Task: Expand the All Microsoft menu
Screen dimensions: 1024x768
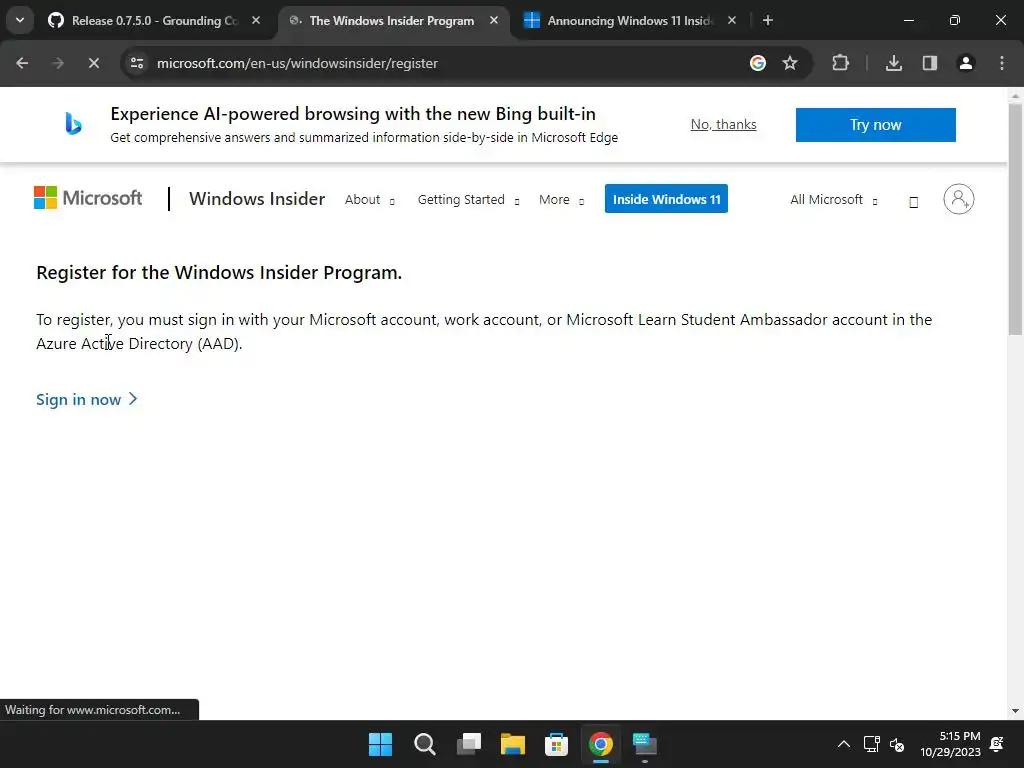Action: pos(833,200)
